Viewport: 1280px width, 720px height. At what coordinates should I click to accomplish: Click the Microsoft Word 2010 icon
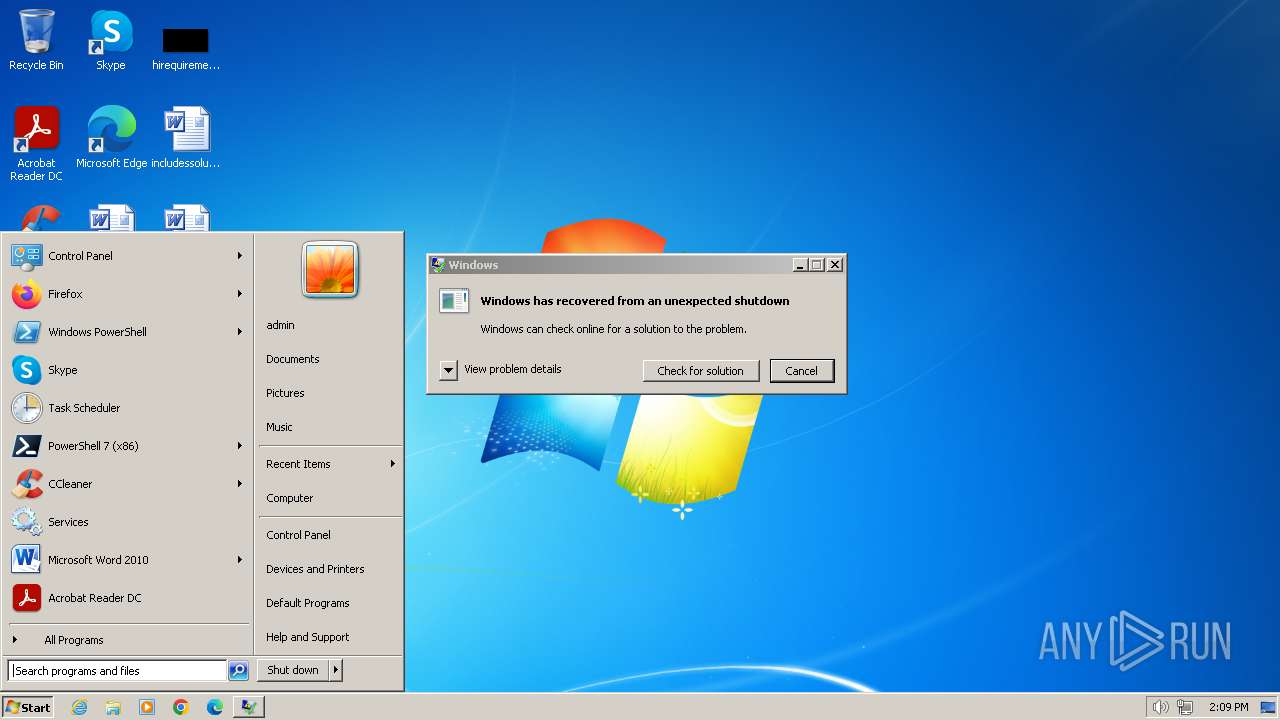pos(26,560)
